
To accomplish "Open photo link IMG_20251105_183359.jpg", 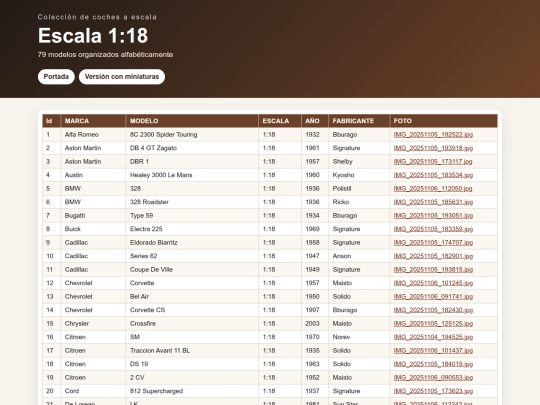I will pos(433,229).
